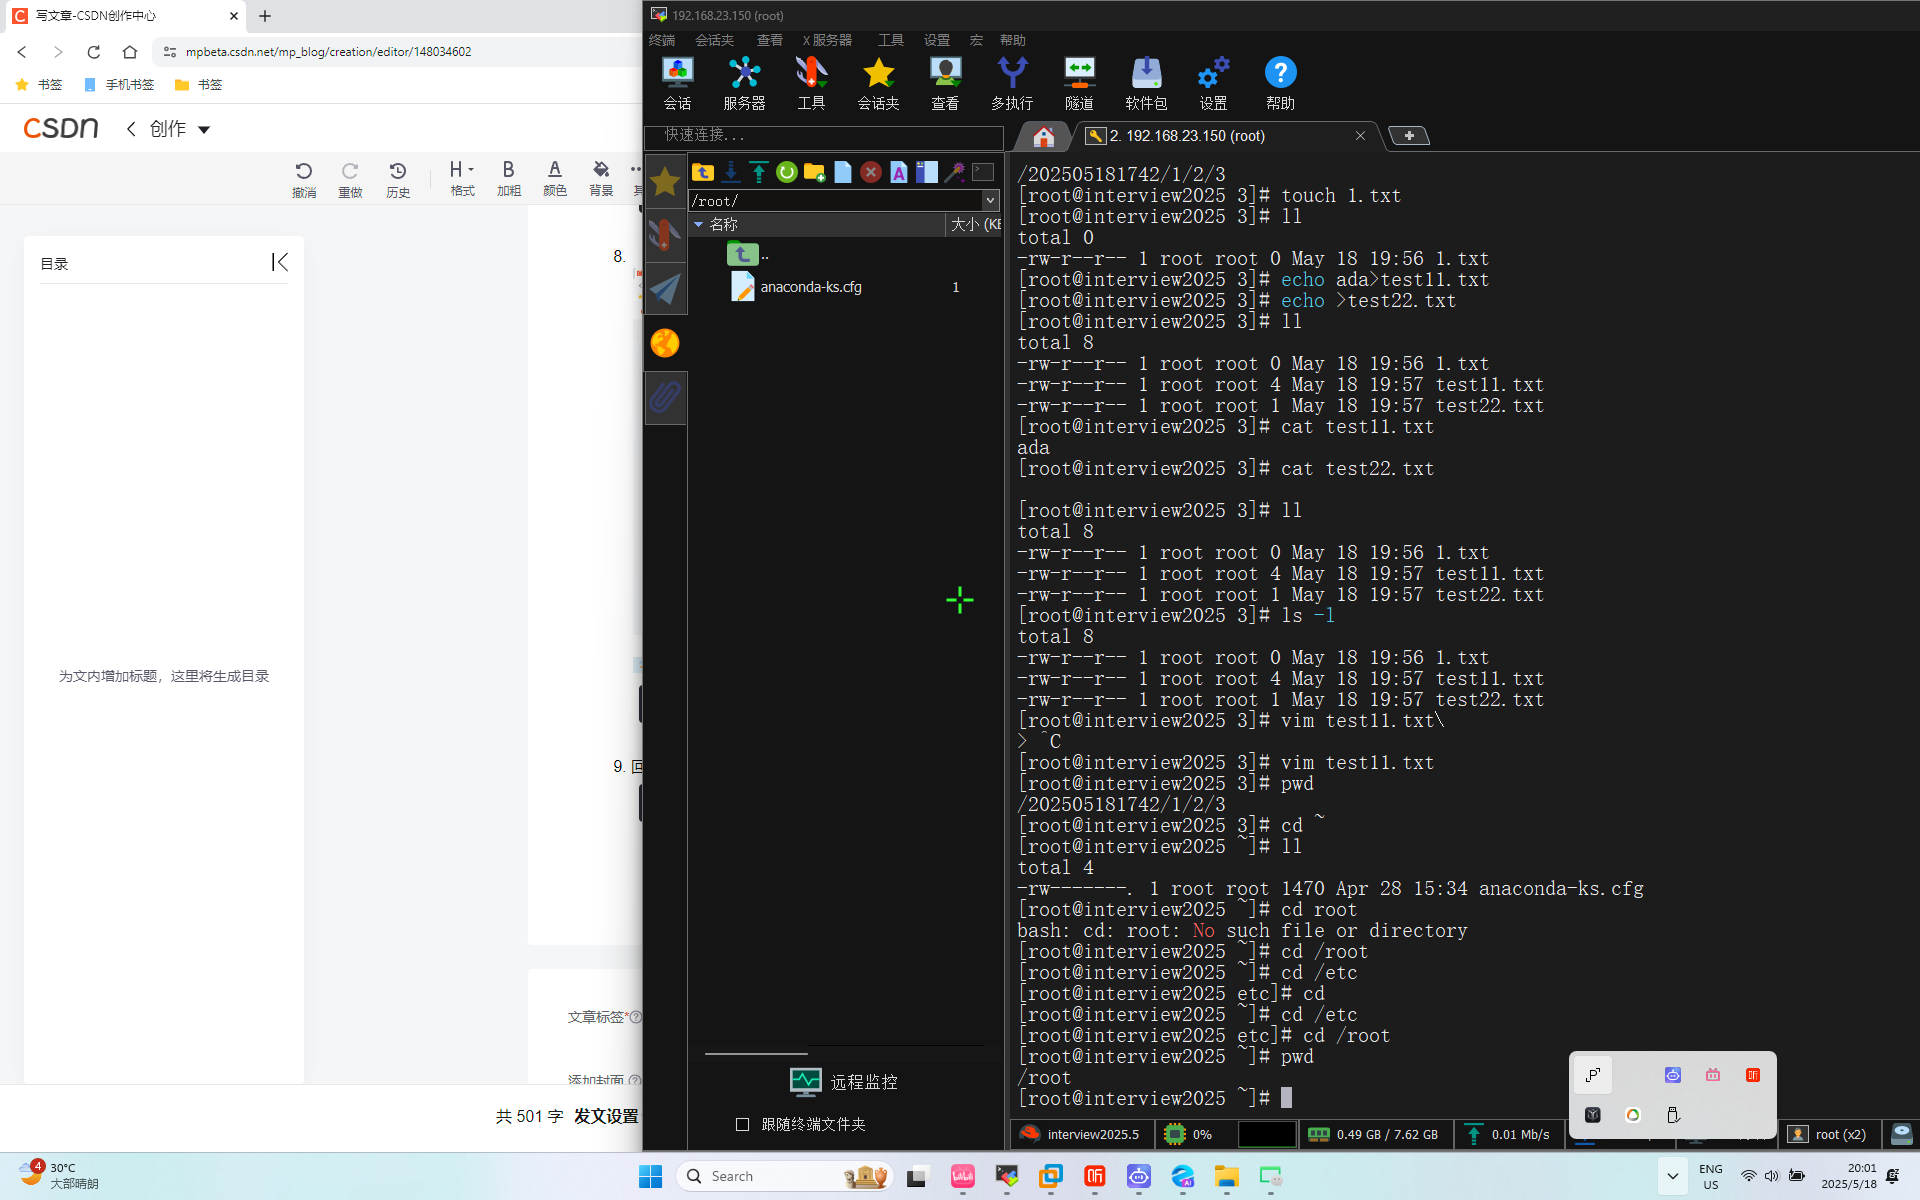Enable follow terminal folder checkbox
This screenshot has width=1920, height=1200.
[742, 1124]
